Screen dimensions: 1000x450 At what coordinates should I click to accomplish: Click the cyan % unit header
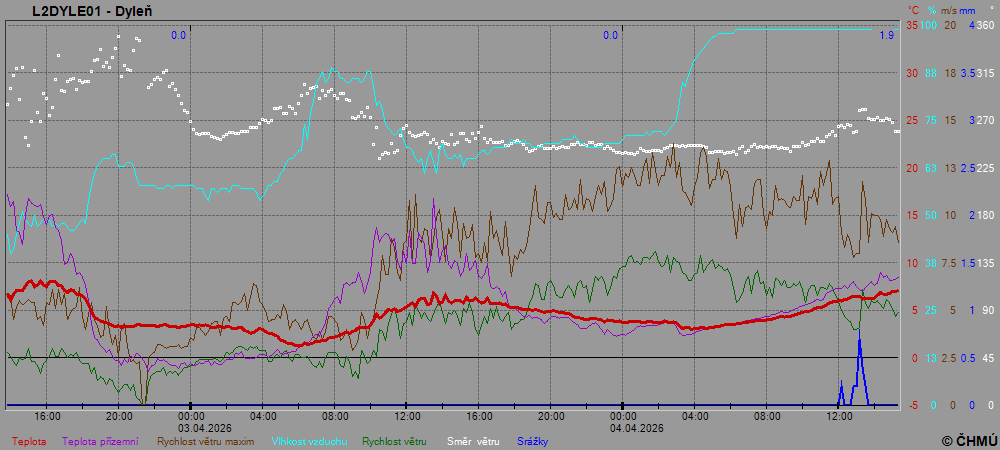[x=931, y=10]
